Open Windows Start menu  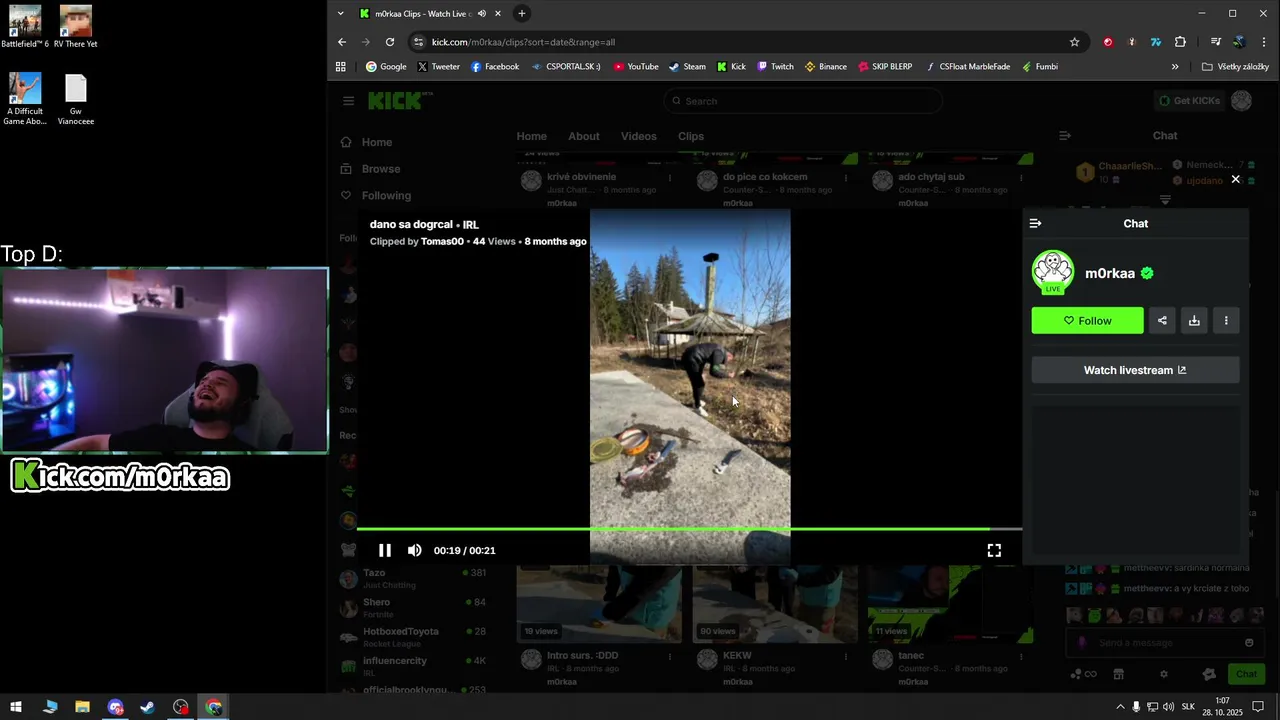click(x=16, y=707)
